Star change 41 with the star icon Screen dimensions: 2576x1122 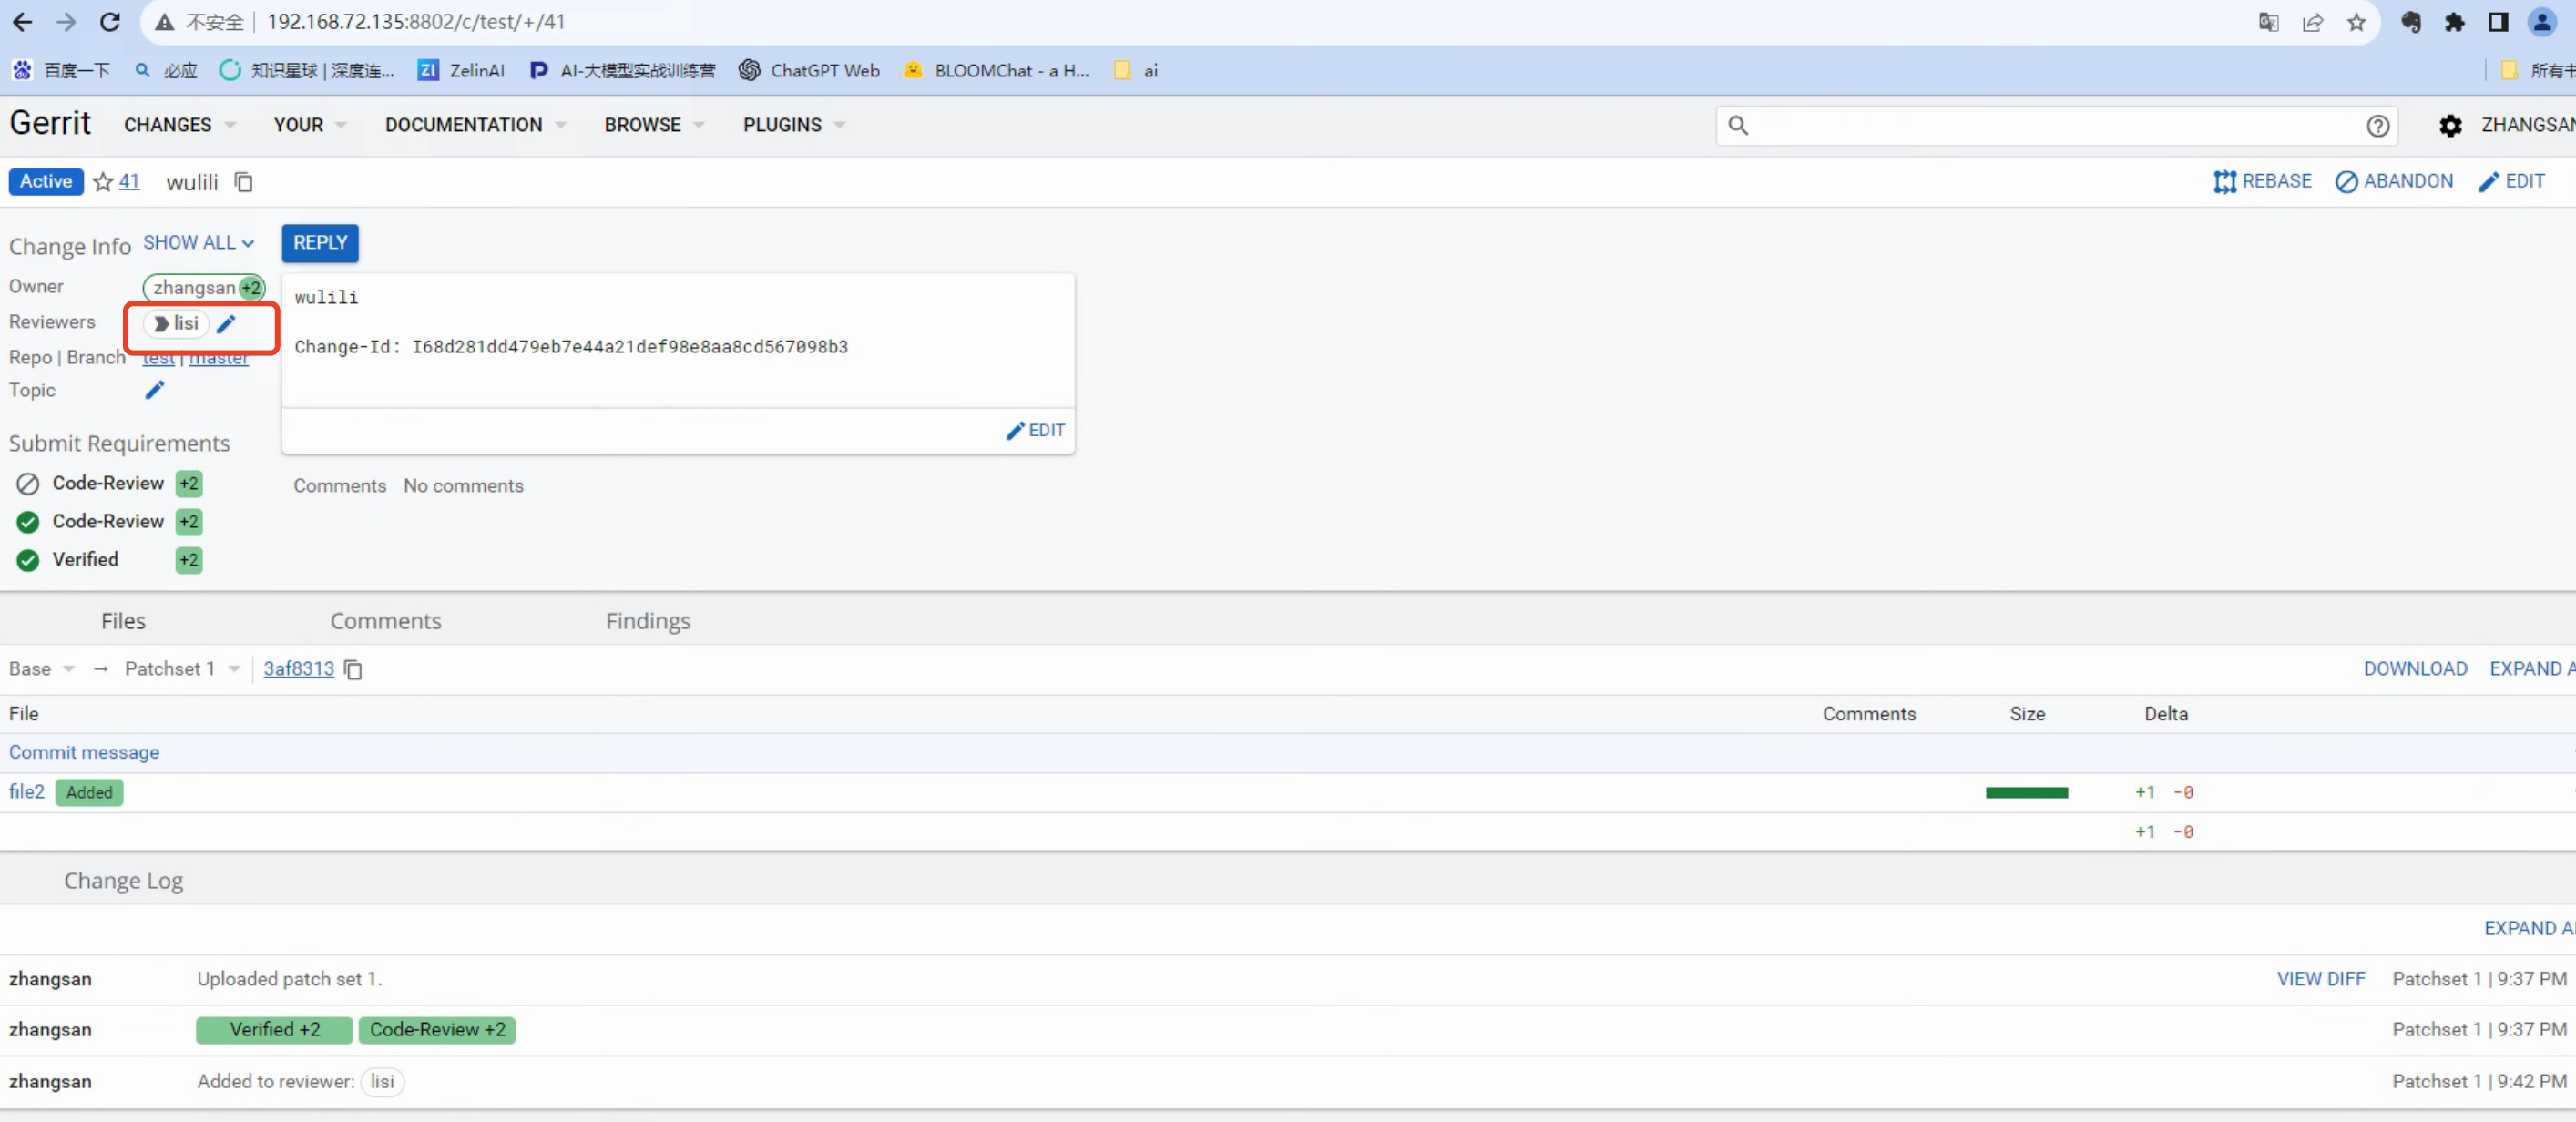(103, 182)
